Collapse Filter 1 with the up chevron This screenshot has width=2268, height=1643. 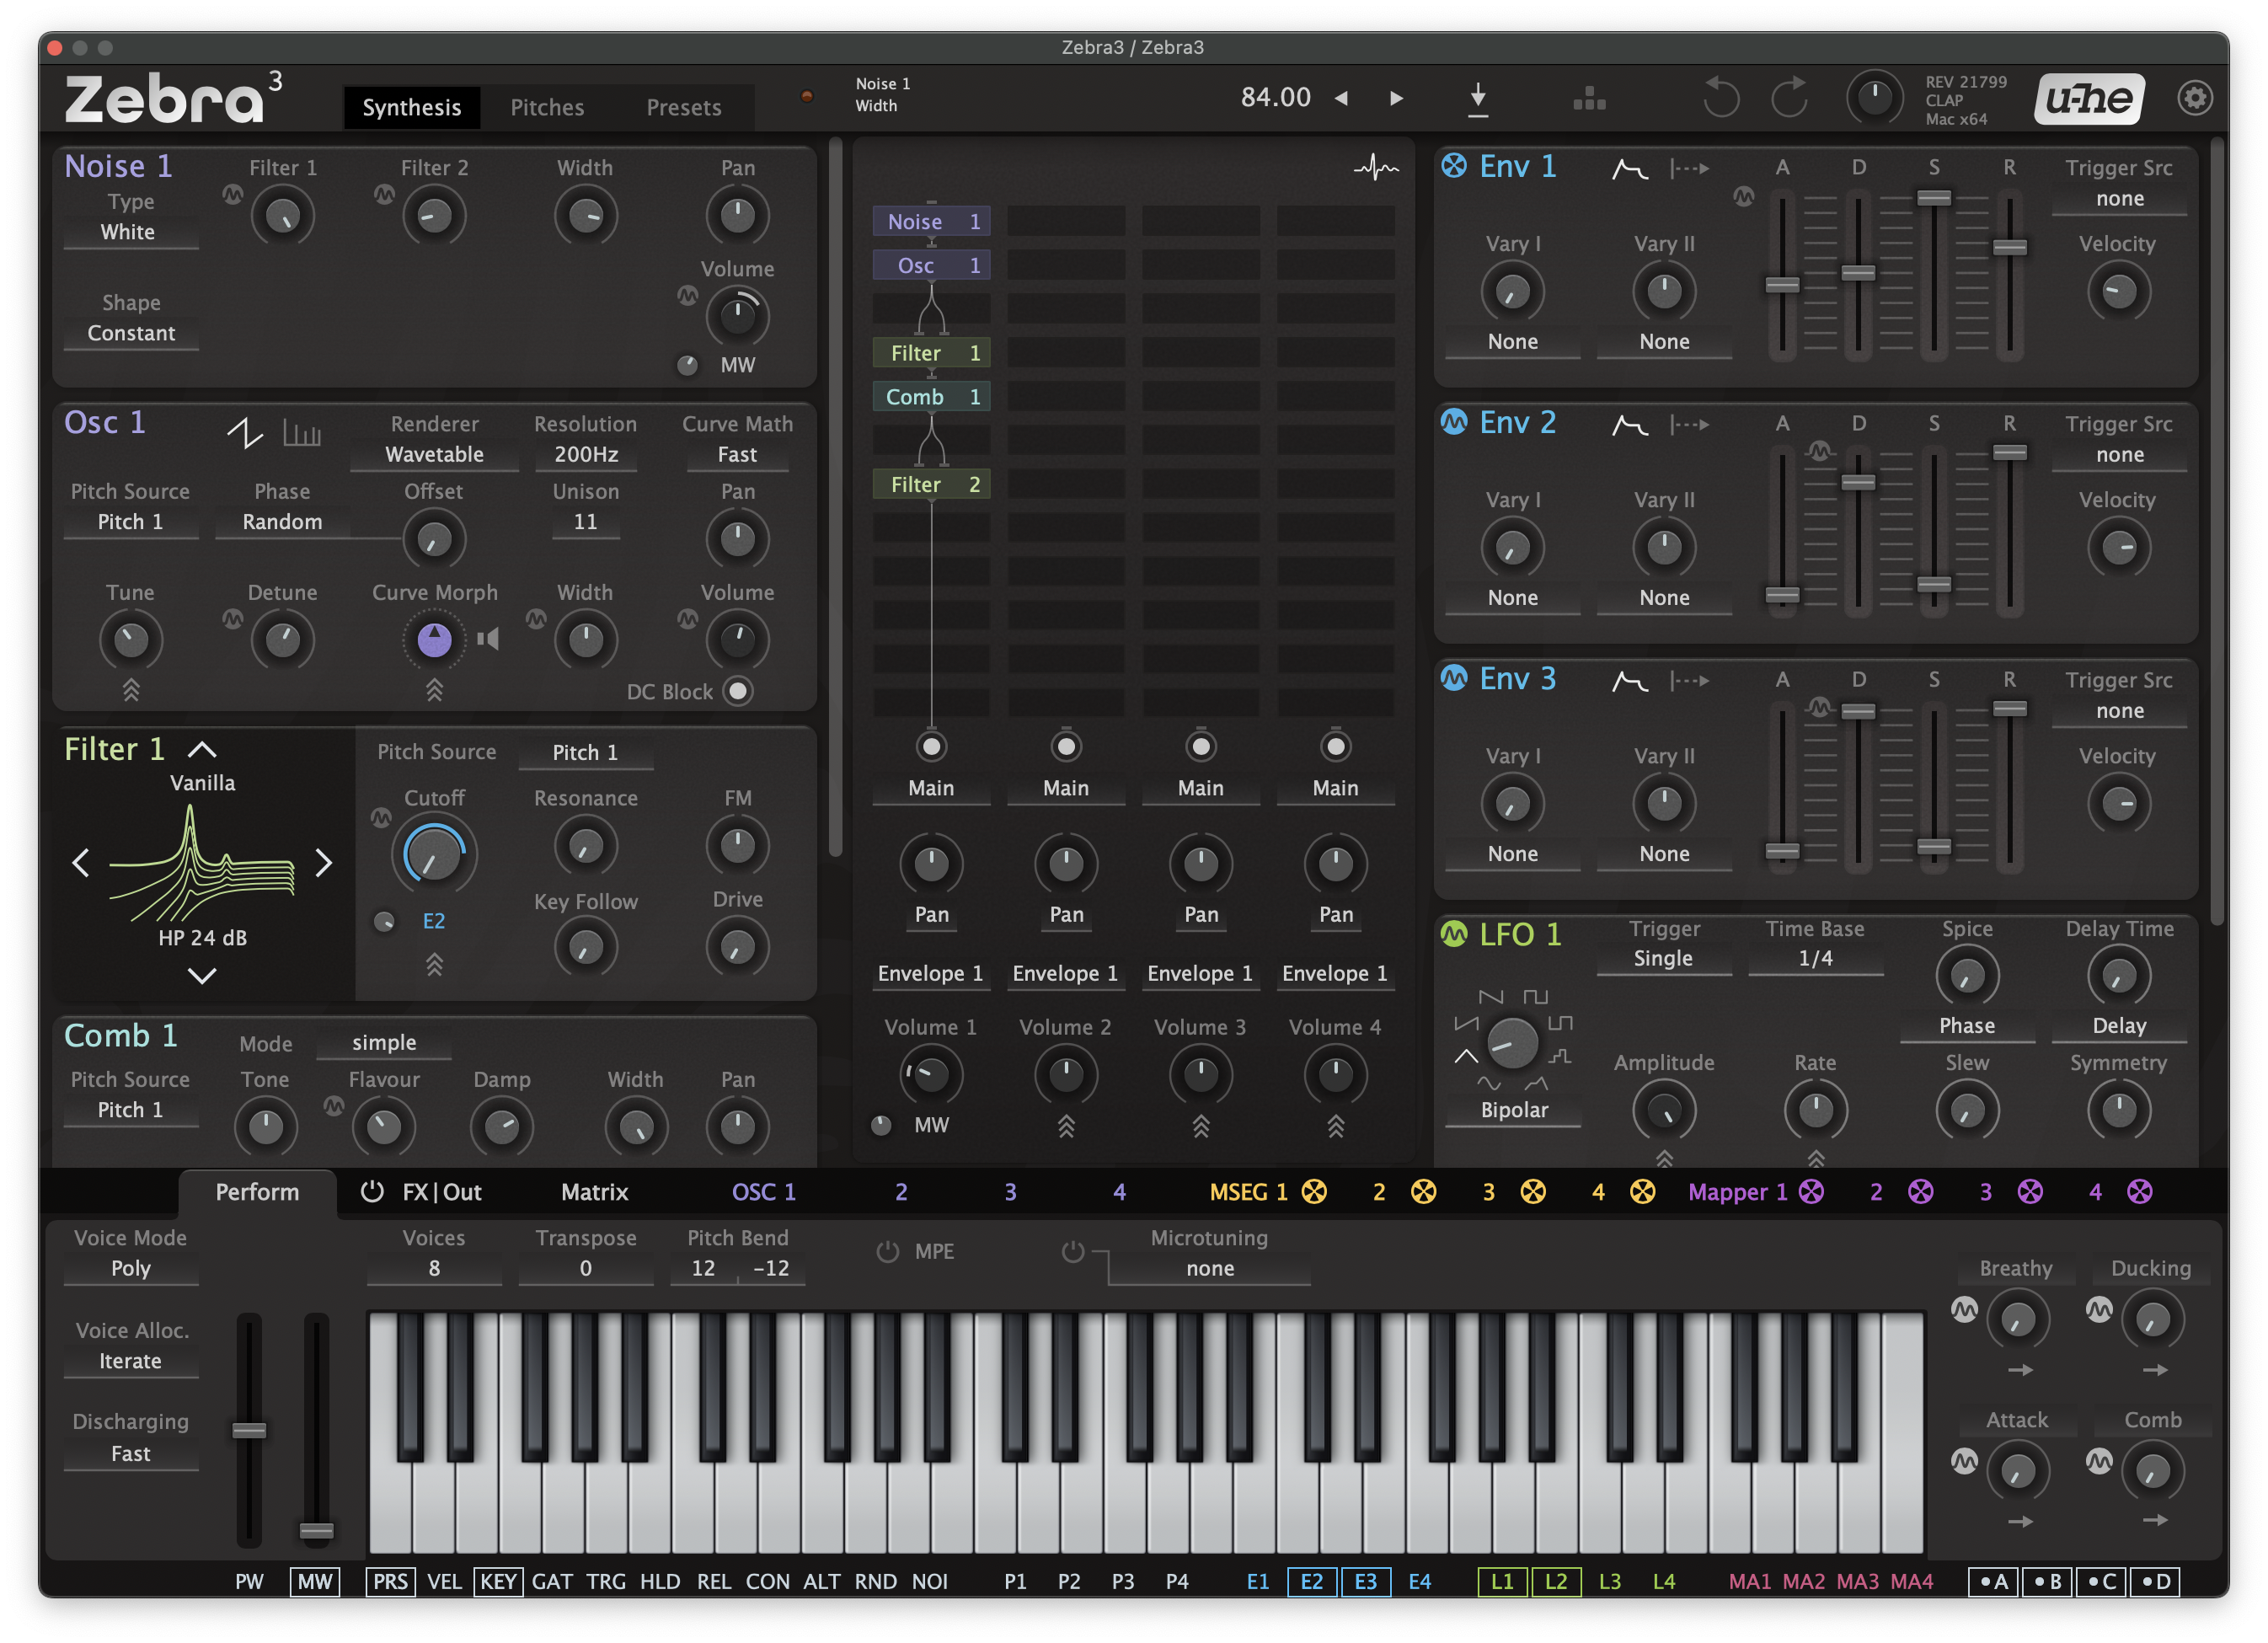point(202,749)
